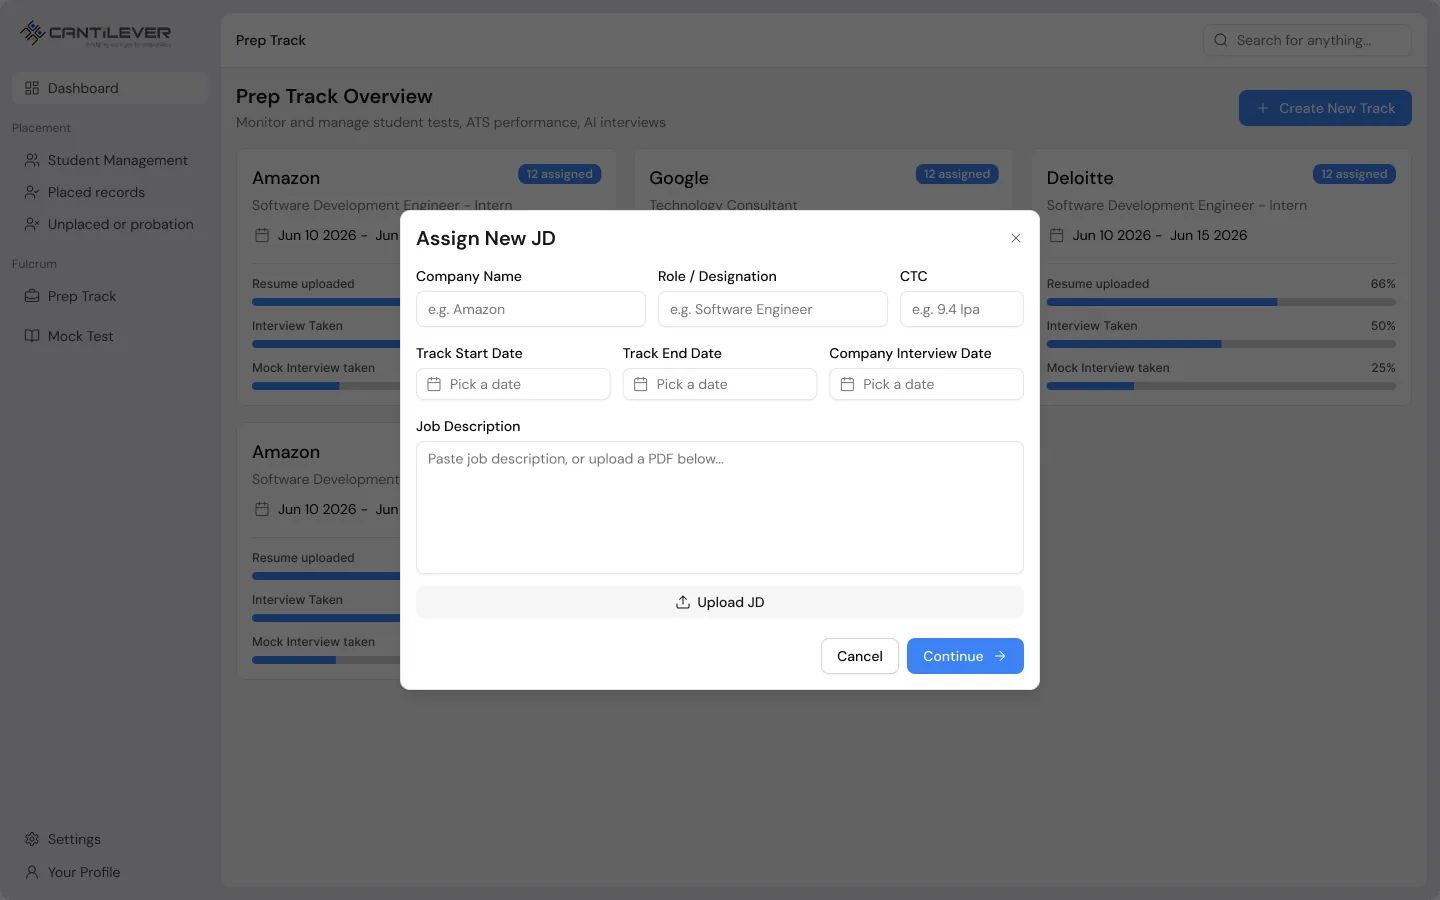
Task: Click the Upload JD button
Action: click(x=719, y=602)
